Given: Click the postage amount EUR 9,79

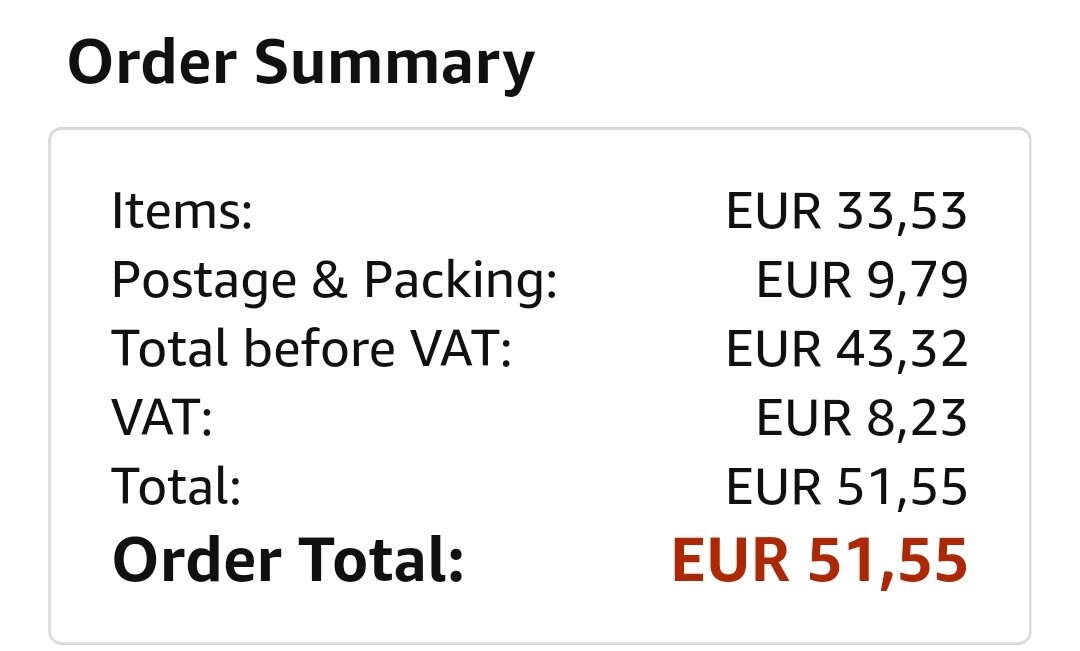Looking at the screenshot, I should (x=862, y=280).
